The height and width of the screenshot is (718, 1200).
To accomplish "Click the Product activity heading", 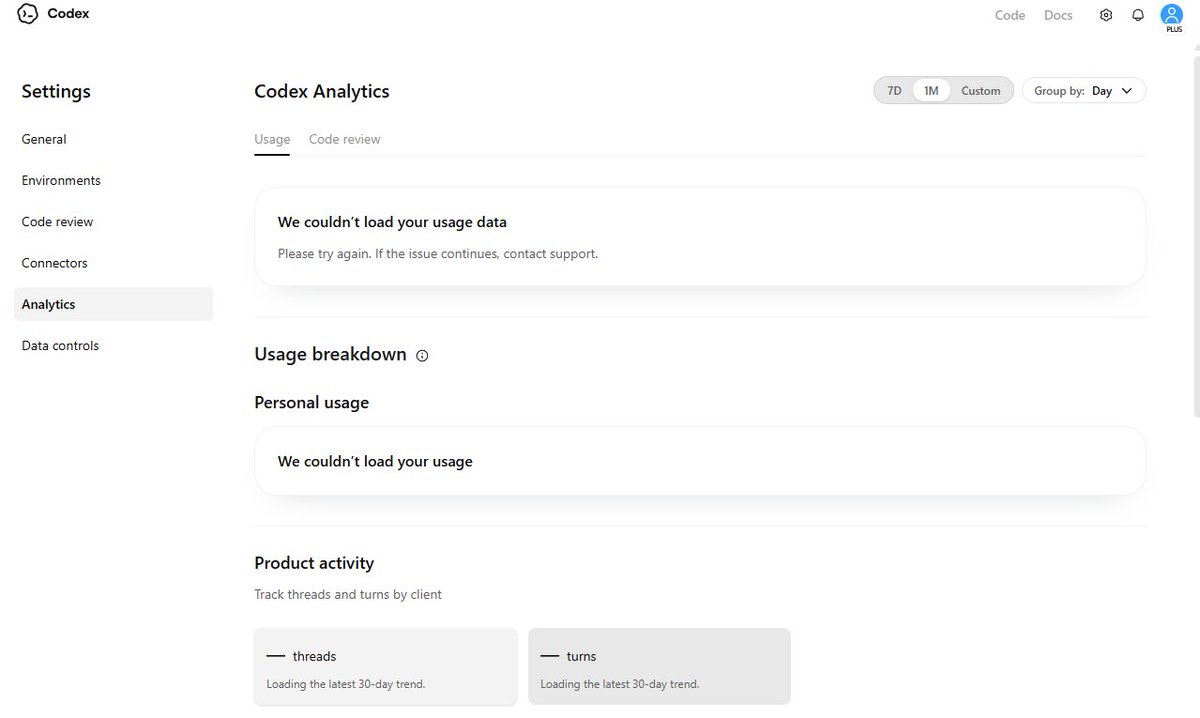I will [x=314, y=563].
